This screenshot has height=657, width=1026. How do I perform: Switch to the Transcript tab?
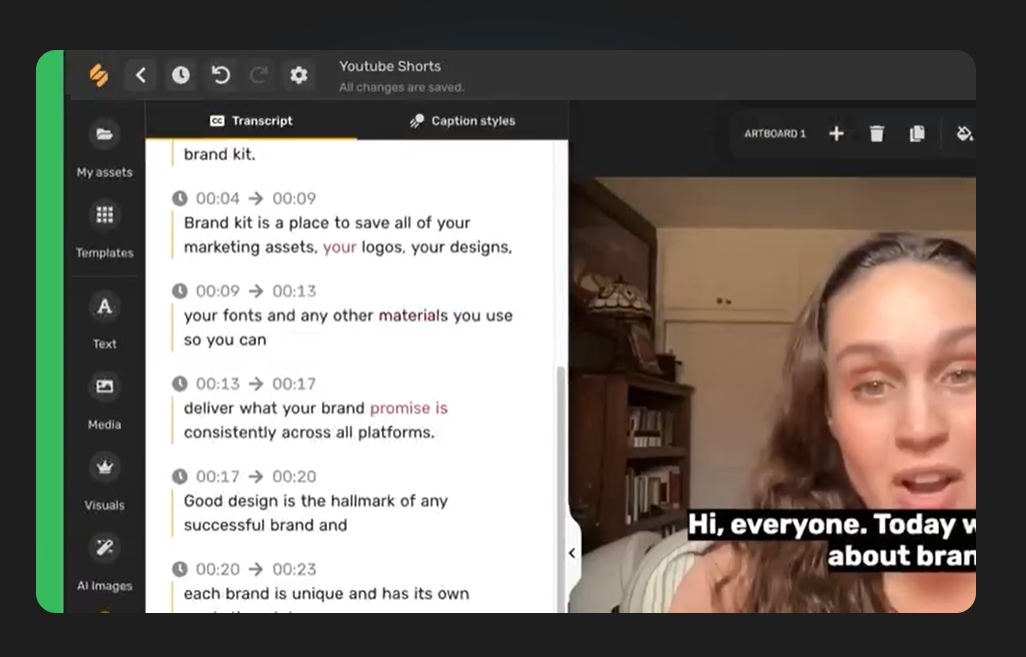[251, 120]
